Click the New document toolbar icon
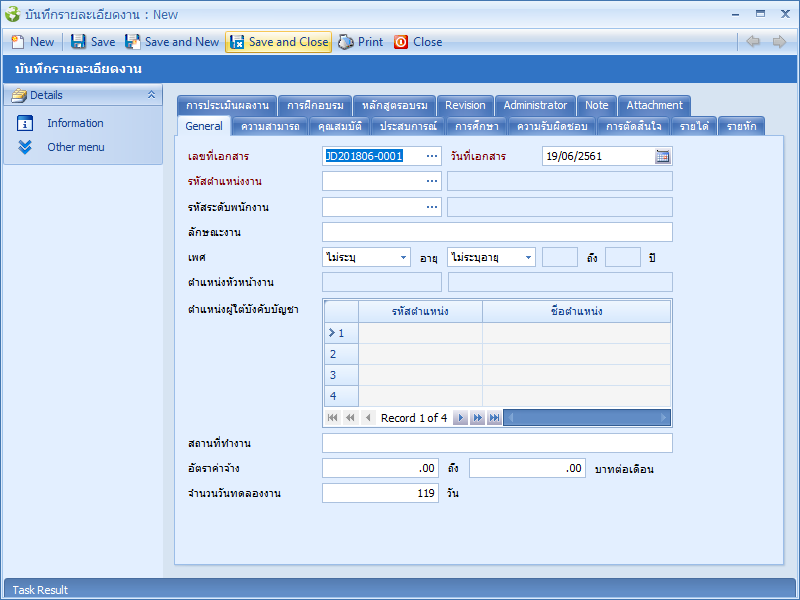The width and height of the screenshot is (800, 600). tap(18, 42)
